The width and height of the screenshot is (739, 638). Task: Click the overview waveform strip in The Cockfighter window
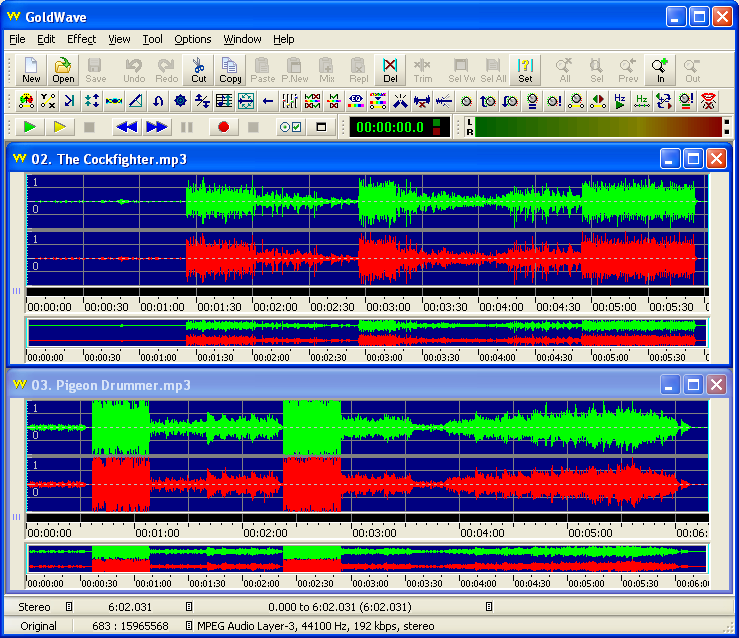pyautogui.click(x=367, y=333)
